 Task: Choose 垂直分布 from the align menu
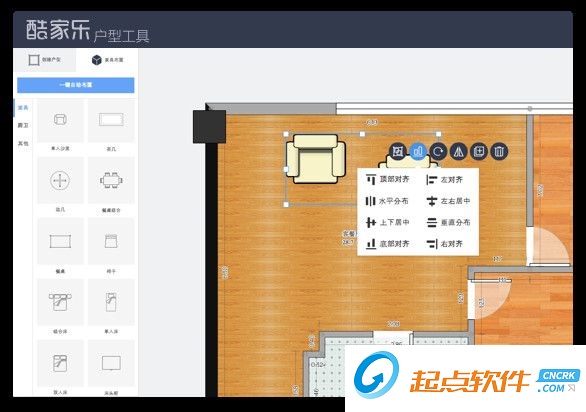pos(448,222)
